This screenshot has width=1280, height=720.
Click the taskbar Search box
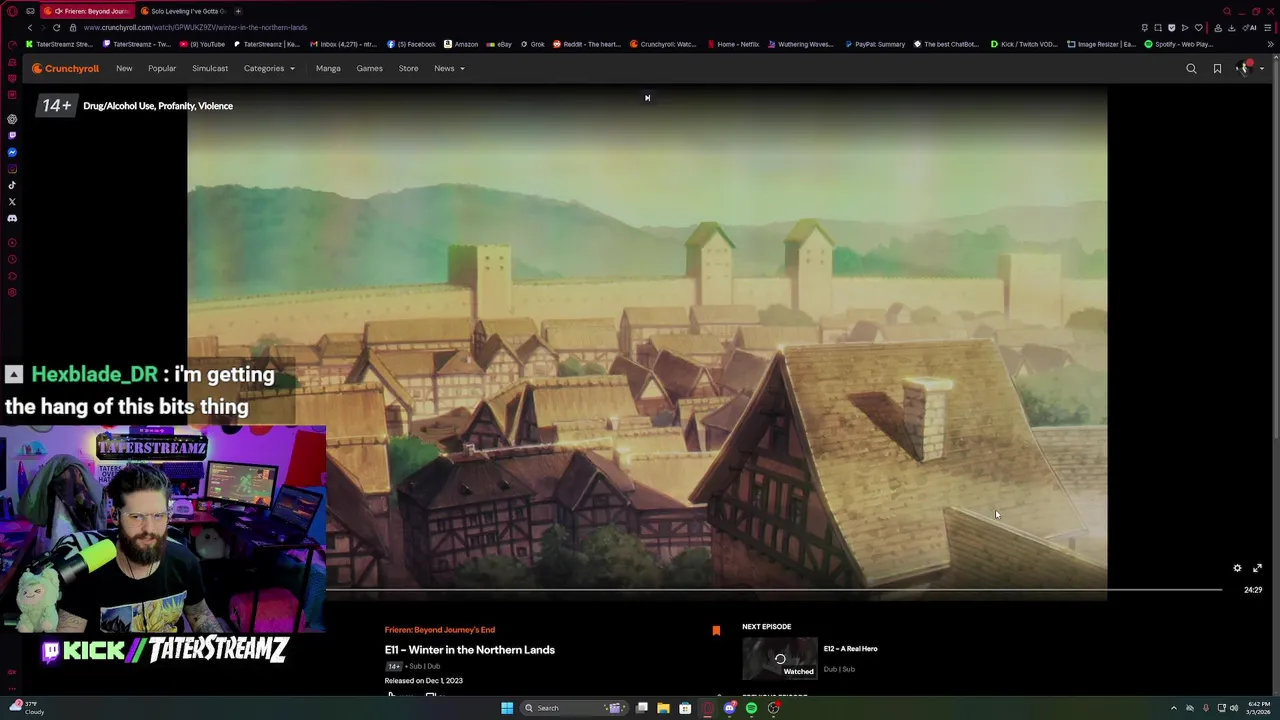pos(573,708)
